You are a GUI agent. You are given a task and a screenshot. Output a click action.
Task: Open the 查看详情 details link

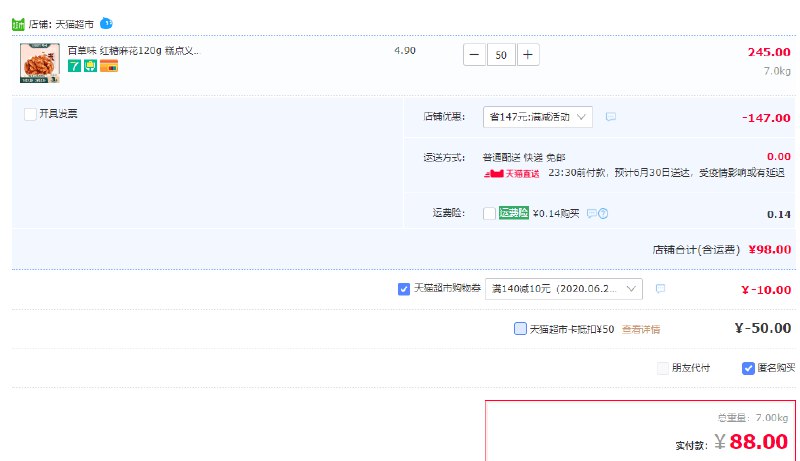point(641,329)
